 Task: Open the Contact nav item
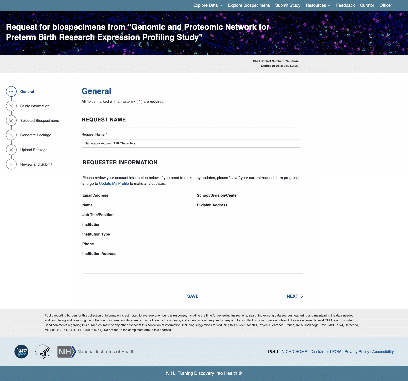point(367,5)
